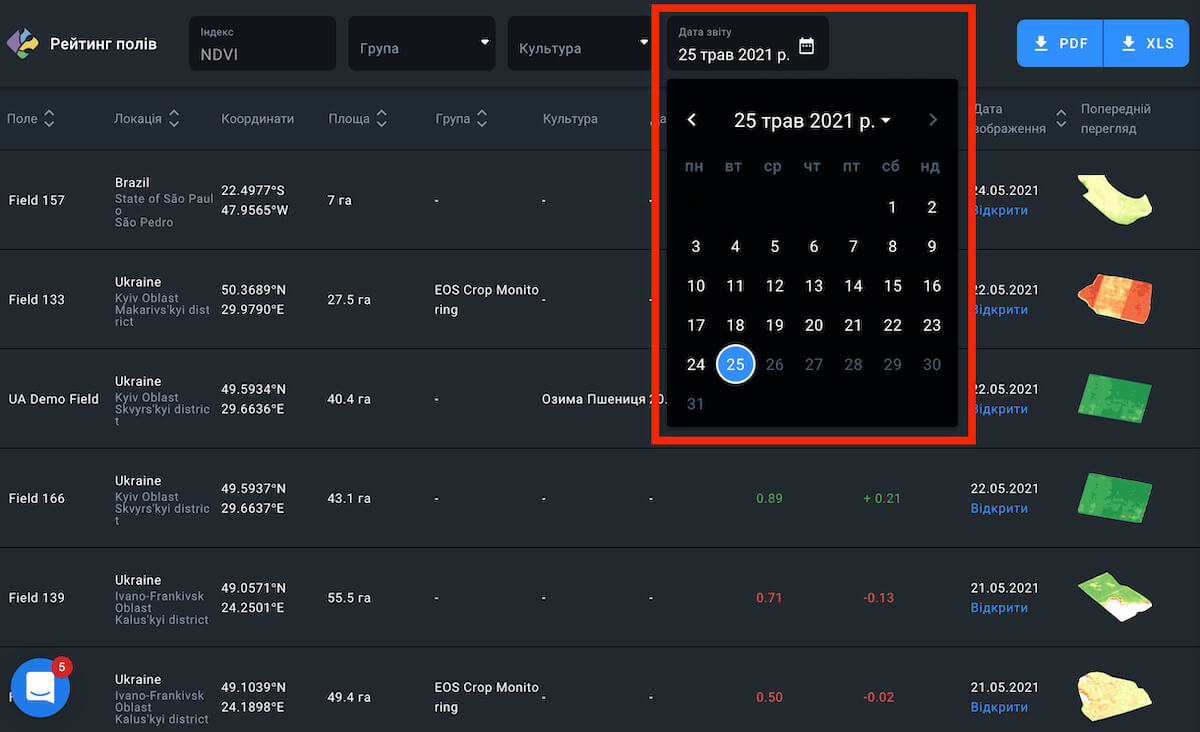The image size is (1200, 732).
Task: Open the chat support widget
Action: (x=40, y=687)
